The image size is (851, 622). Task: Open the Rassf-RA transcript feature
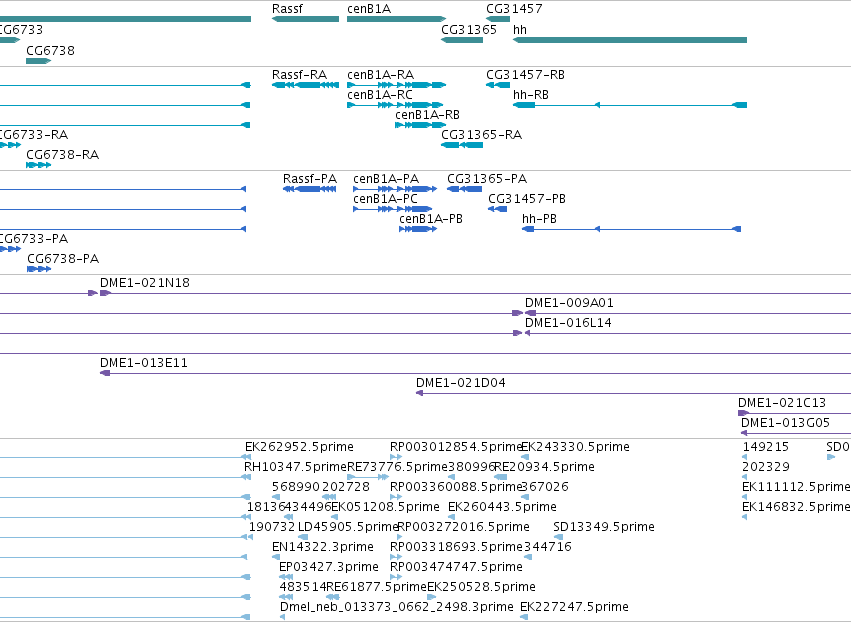[306, 85]
